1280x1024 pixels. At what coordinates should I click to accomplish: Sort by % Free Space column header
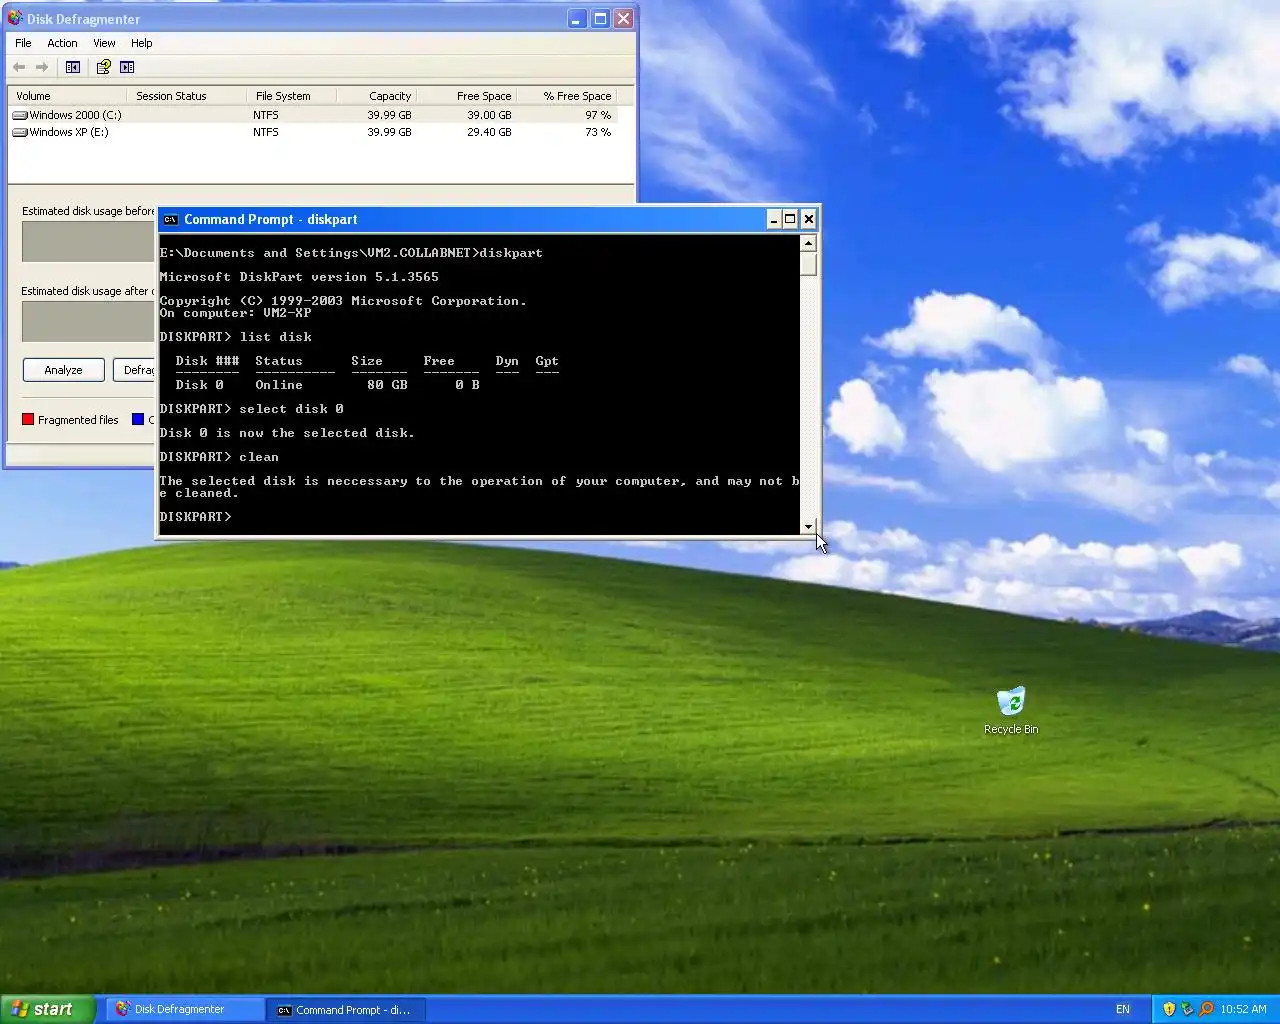click(566, 96)
